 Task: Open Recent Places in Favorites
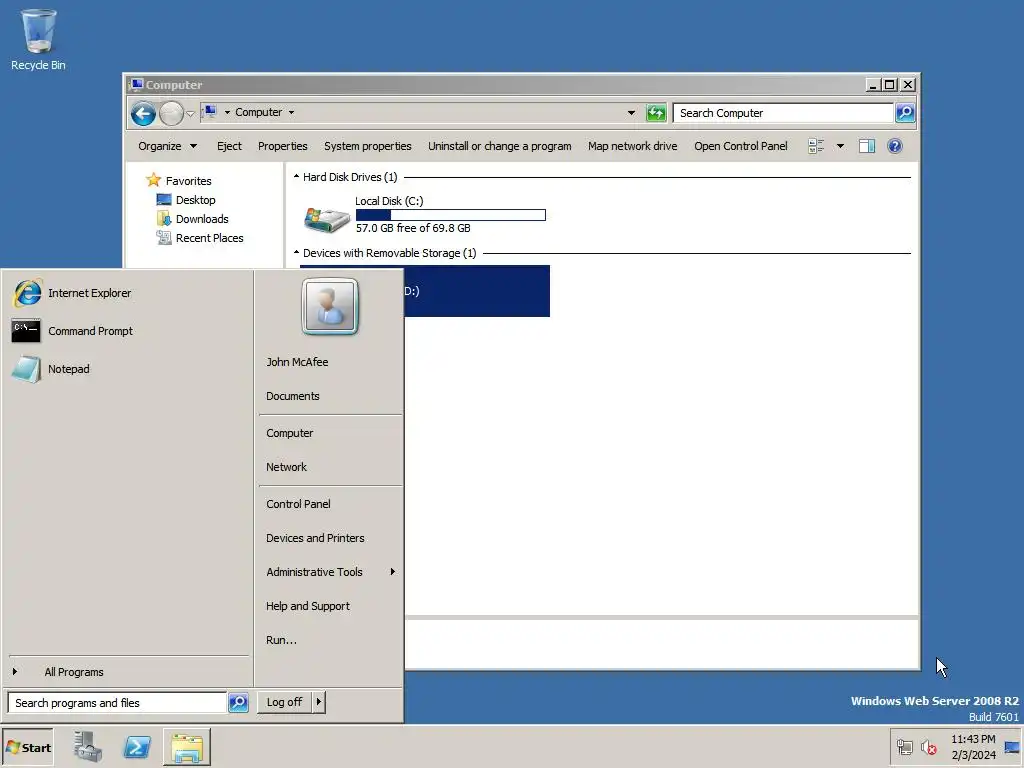click(209, 238)
